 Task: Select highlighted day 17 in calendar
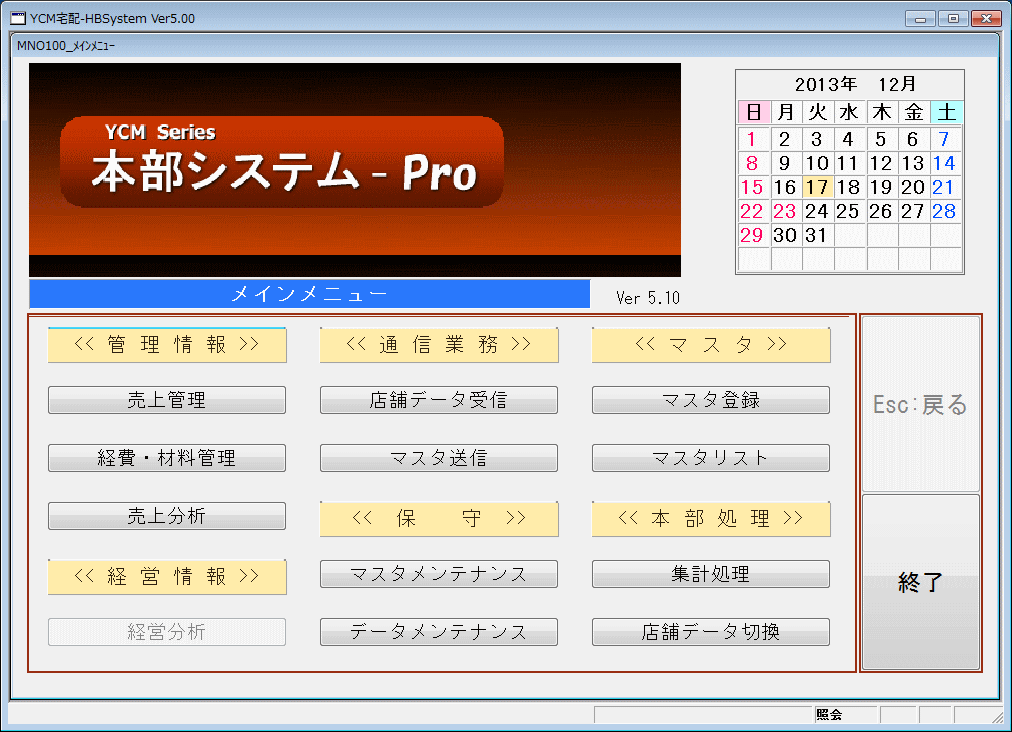tap(817, 187)
